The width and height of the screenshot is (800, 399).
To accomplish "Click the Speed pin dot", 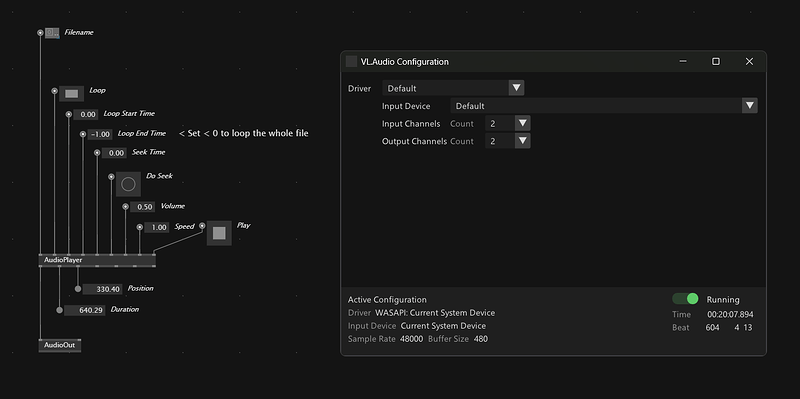I will [x=140, y=227].
